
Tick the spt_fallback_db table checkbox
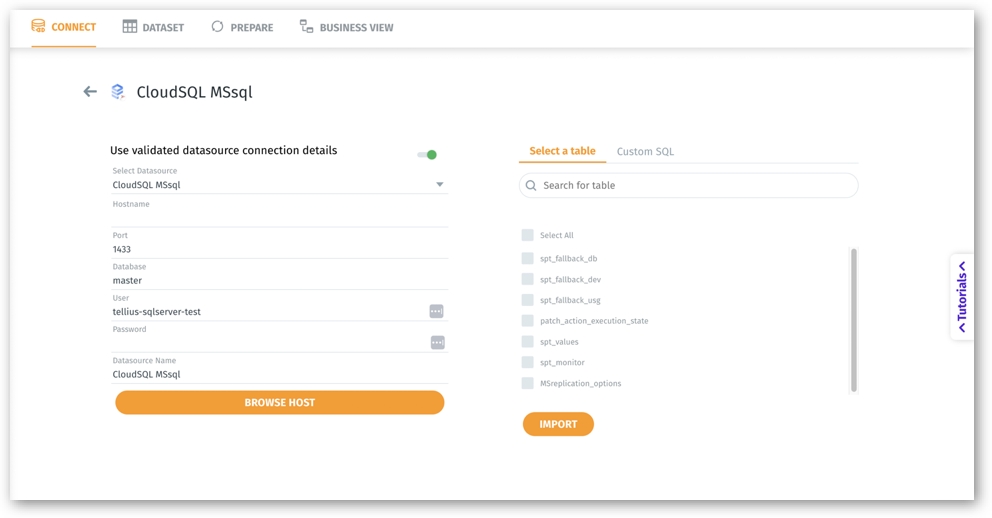(527, 258)
